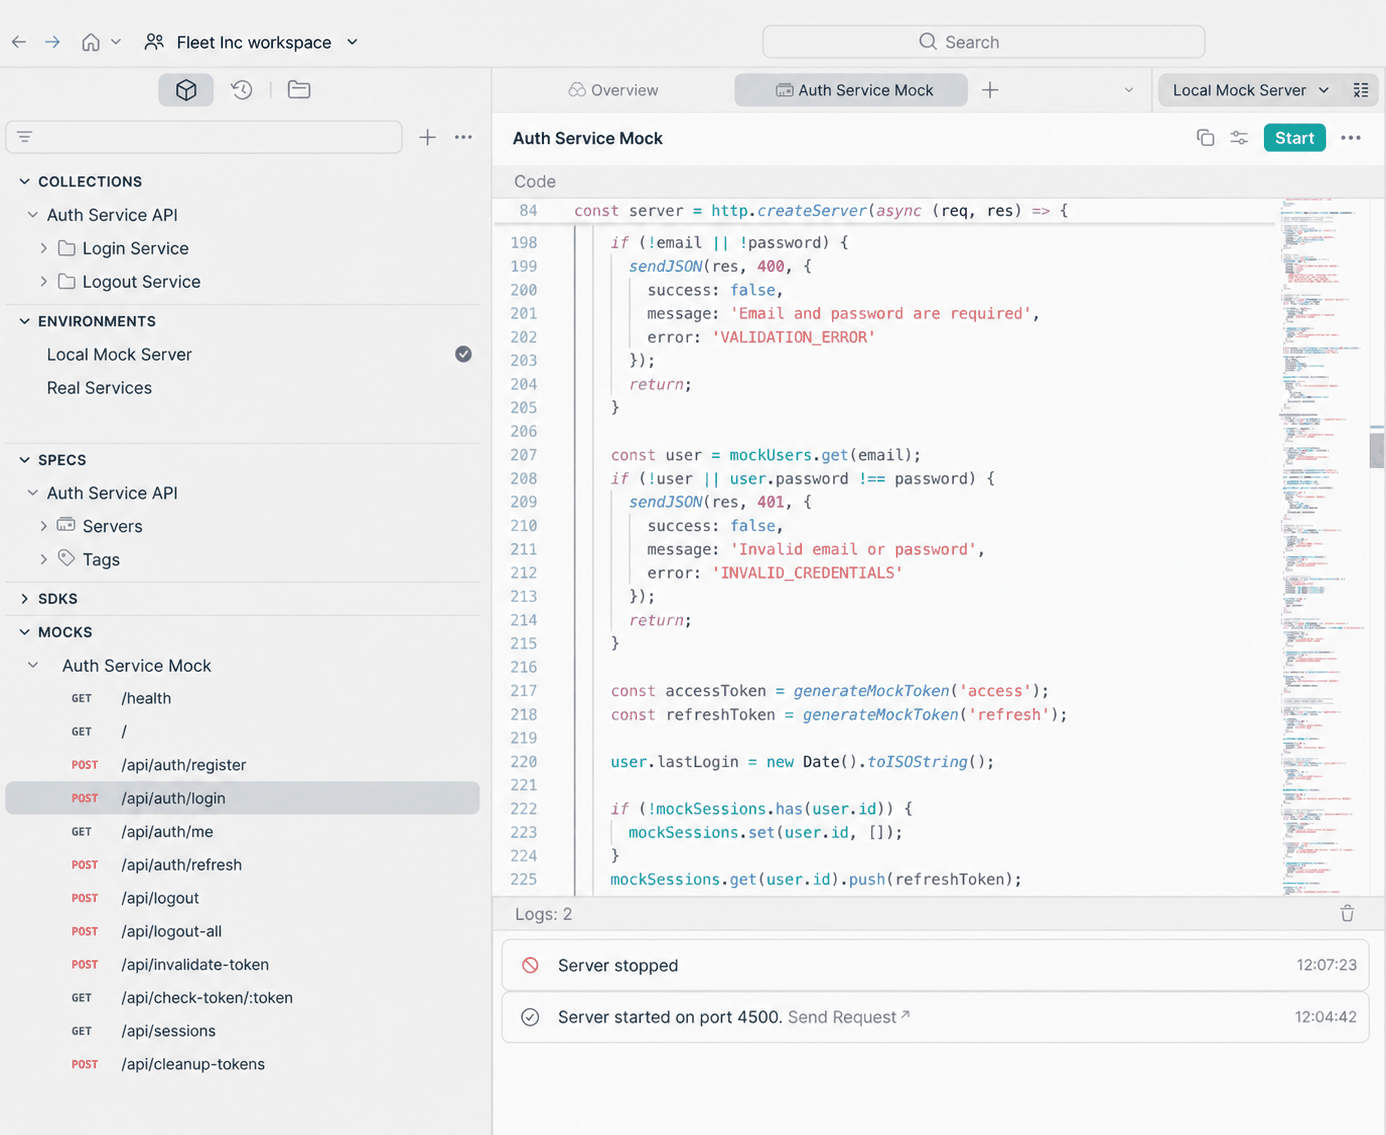Open a new tab with plus icon
1386x1135 pixels.
[x=990, y=90]
